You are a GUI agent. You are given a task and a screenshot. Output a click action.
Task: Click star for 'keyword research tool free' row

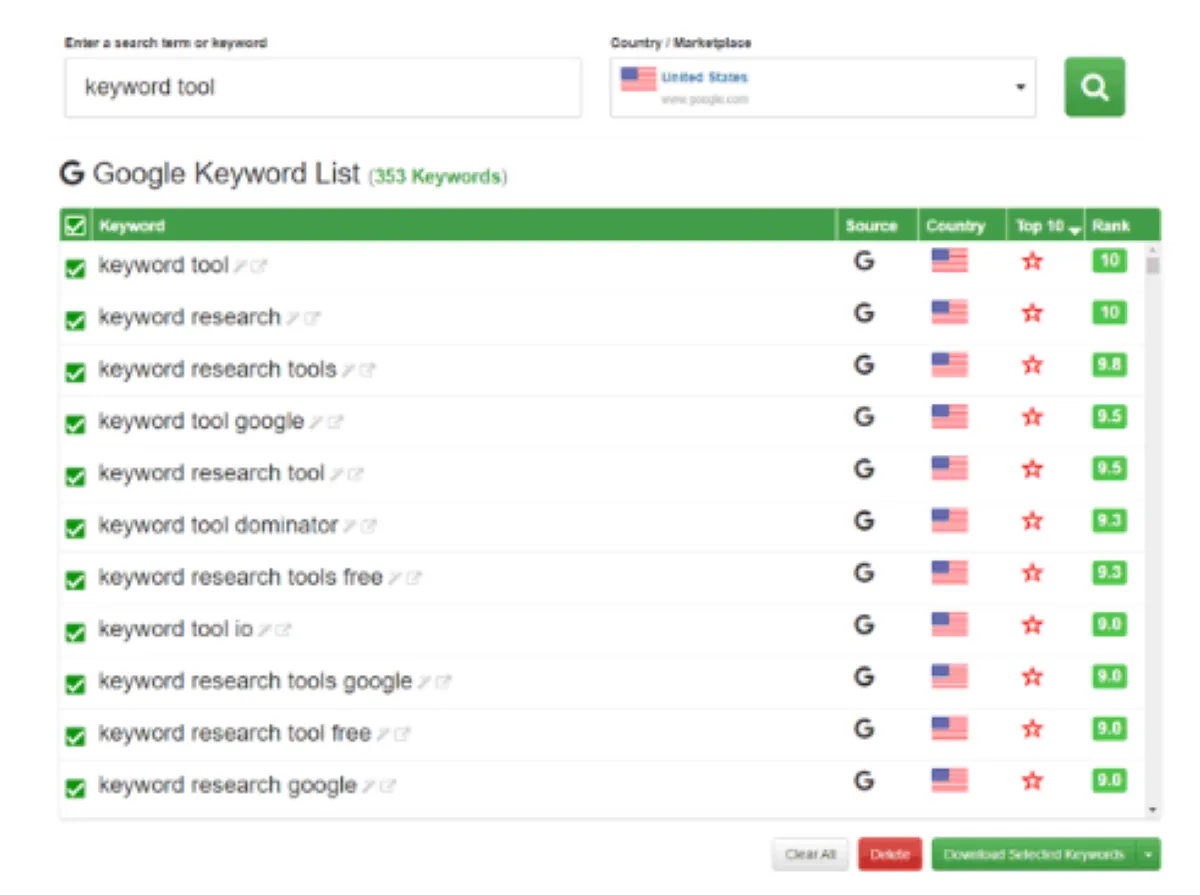[x=1032, y=730]
